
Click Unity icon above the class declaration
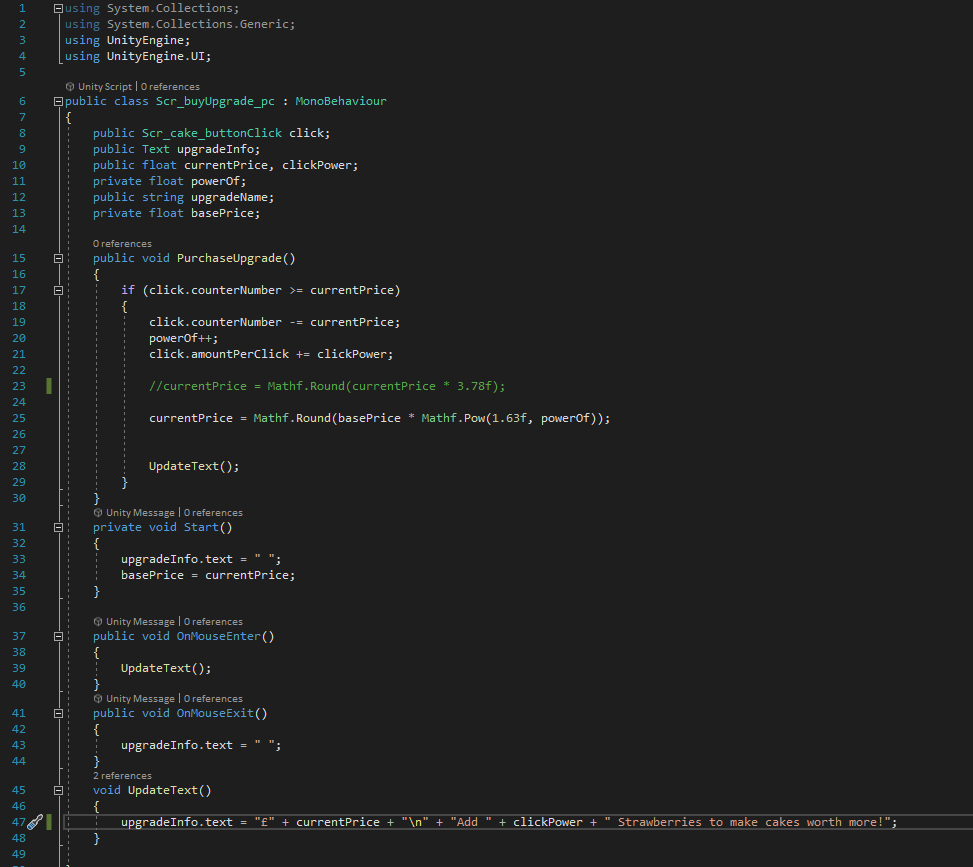point(70,87)
